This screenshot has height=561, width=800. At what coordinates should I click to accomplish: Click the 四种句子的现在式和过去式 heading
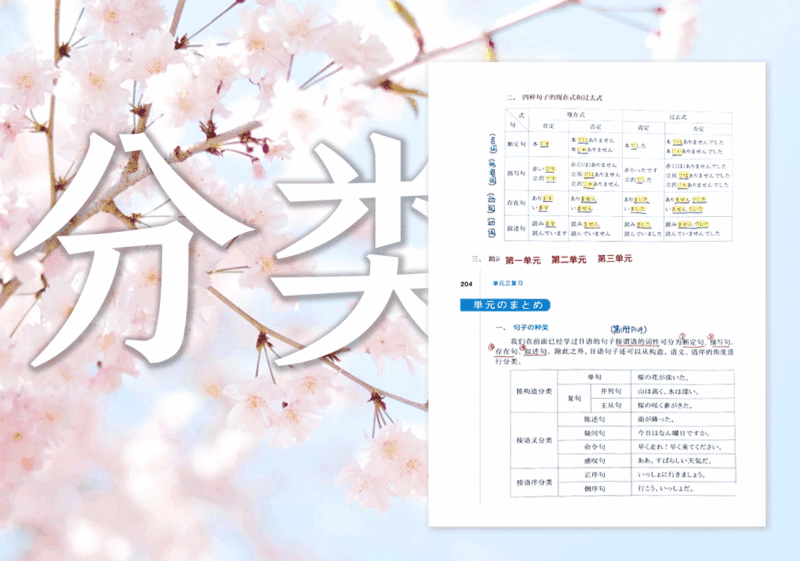[562, 97]
